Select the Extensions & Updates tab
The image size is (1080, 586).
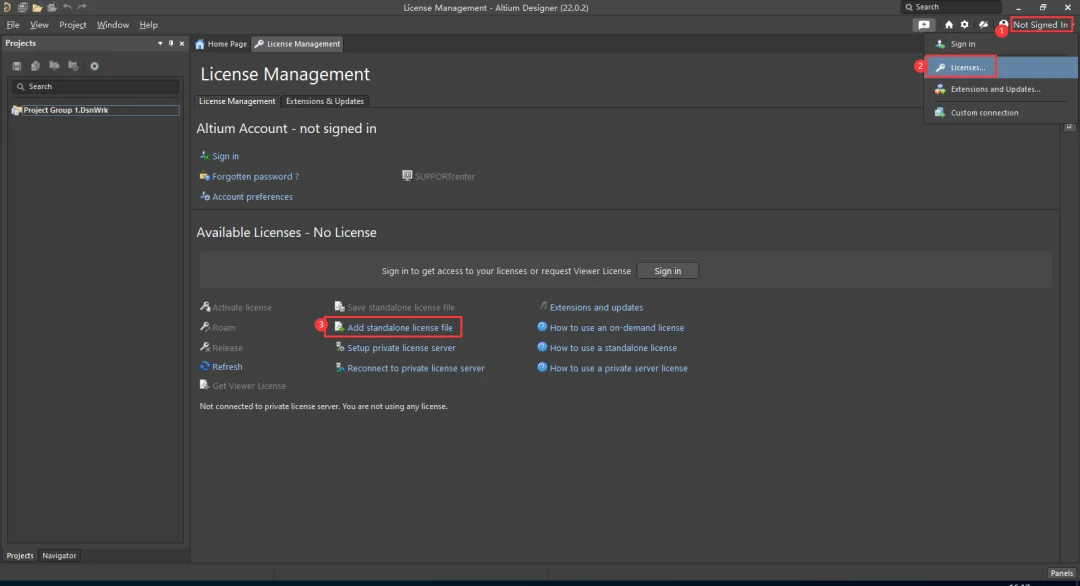(x=325, y=101)
